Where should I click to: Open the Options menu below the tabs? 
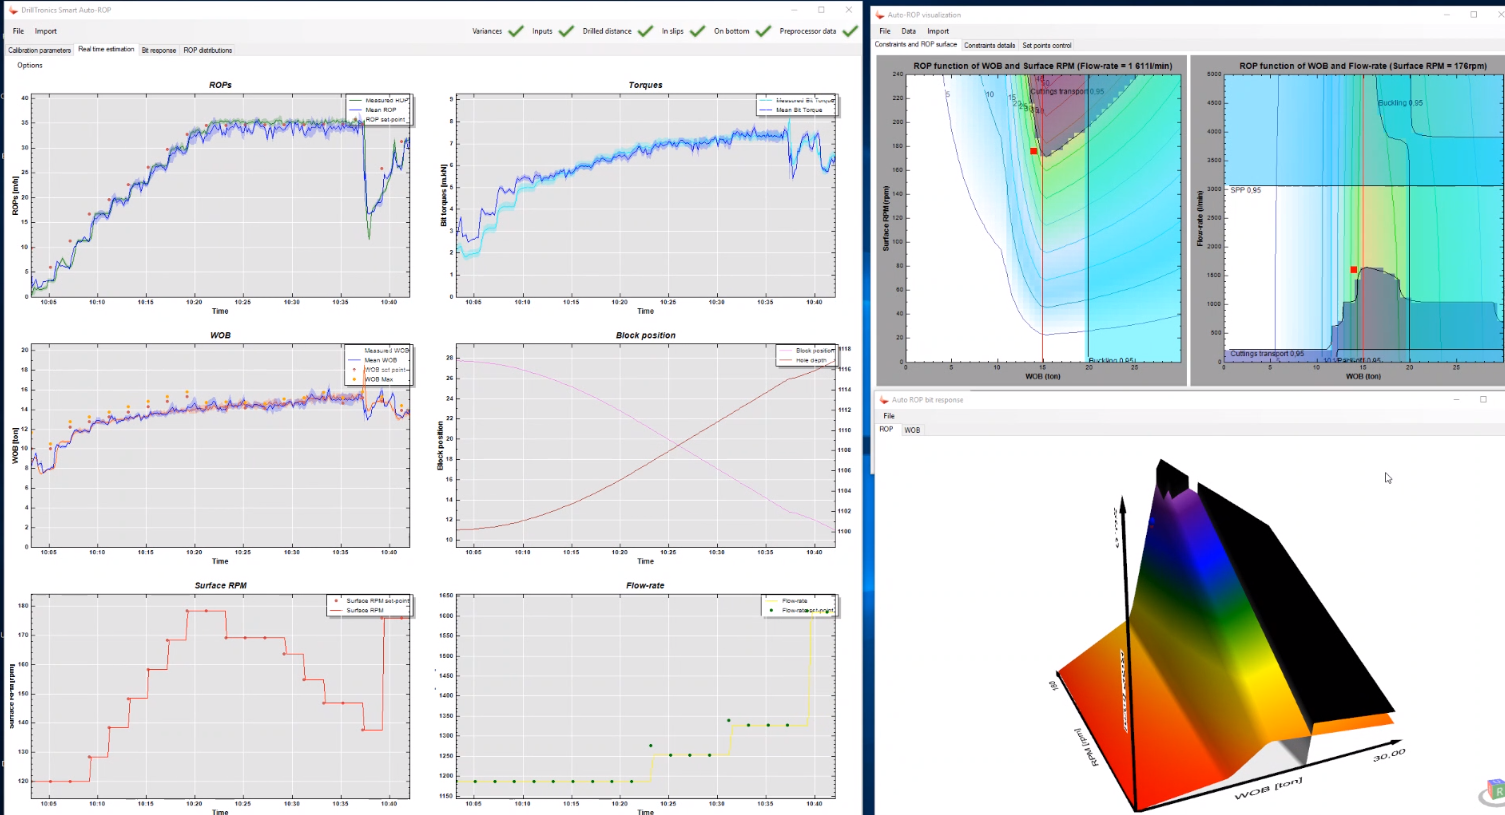coord(30,65)
